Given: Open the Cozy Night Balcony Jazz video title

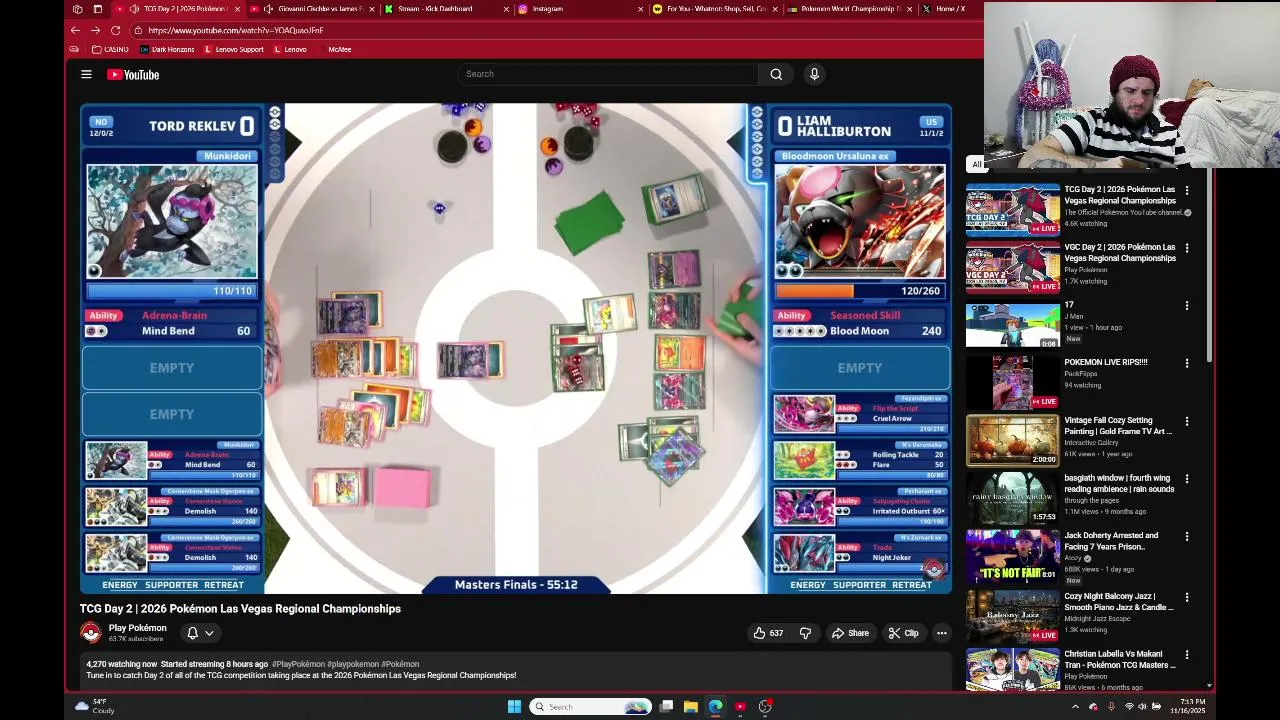Looking at the screenshot, I should pyautogui.click(x=1119, y=602).
